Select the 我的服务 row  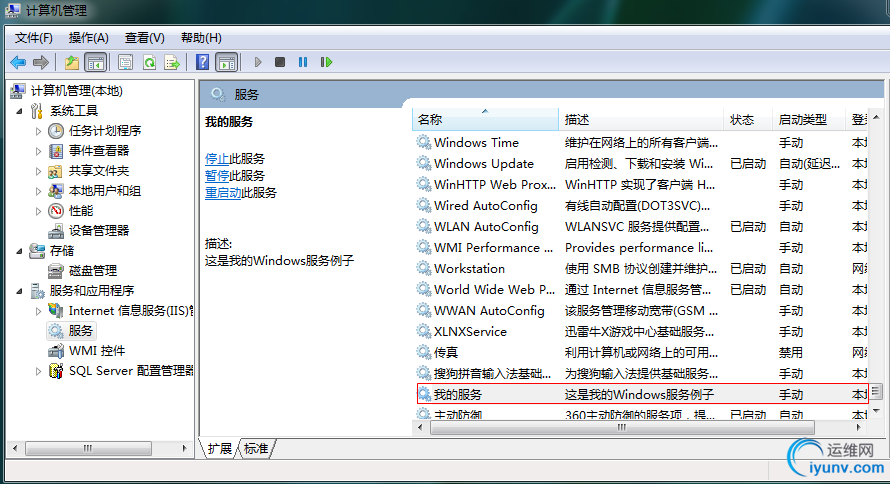[x=641, y=394]
